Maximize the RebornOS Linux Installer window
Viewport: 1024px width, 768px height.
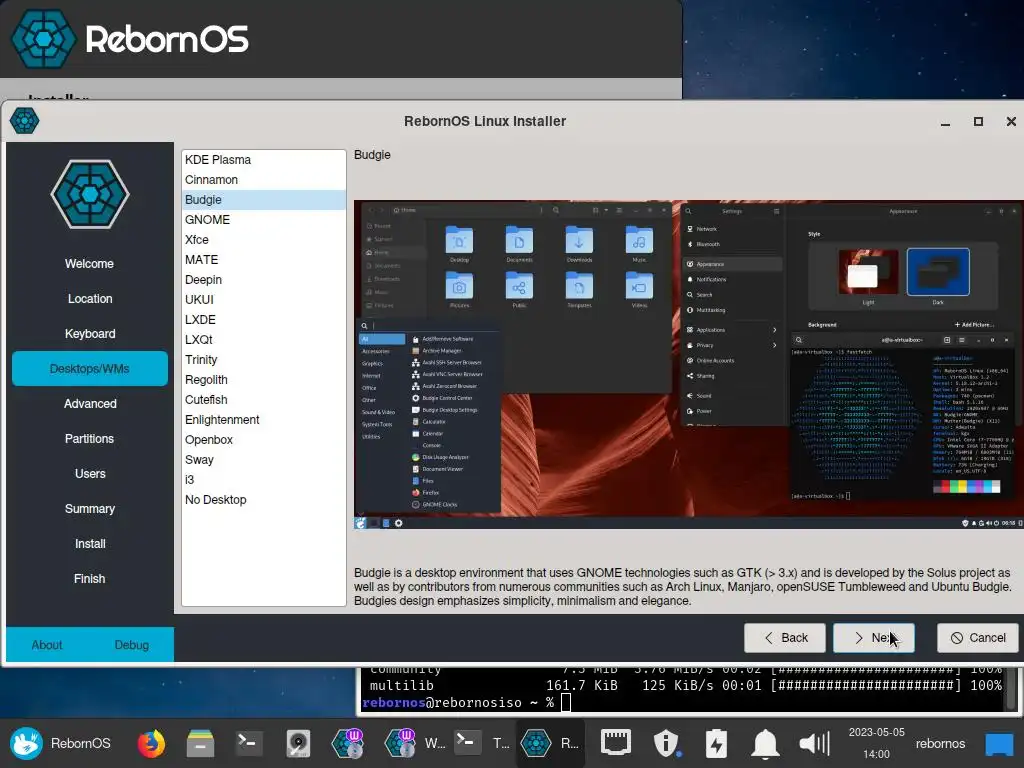tap(978, 121)
